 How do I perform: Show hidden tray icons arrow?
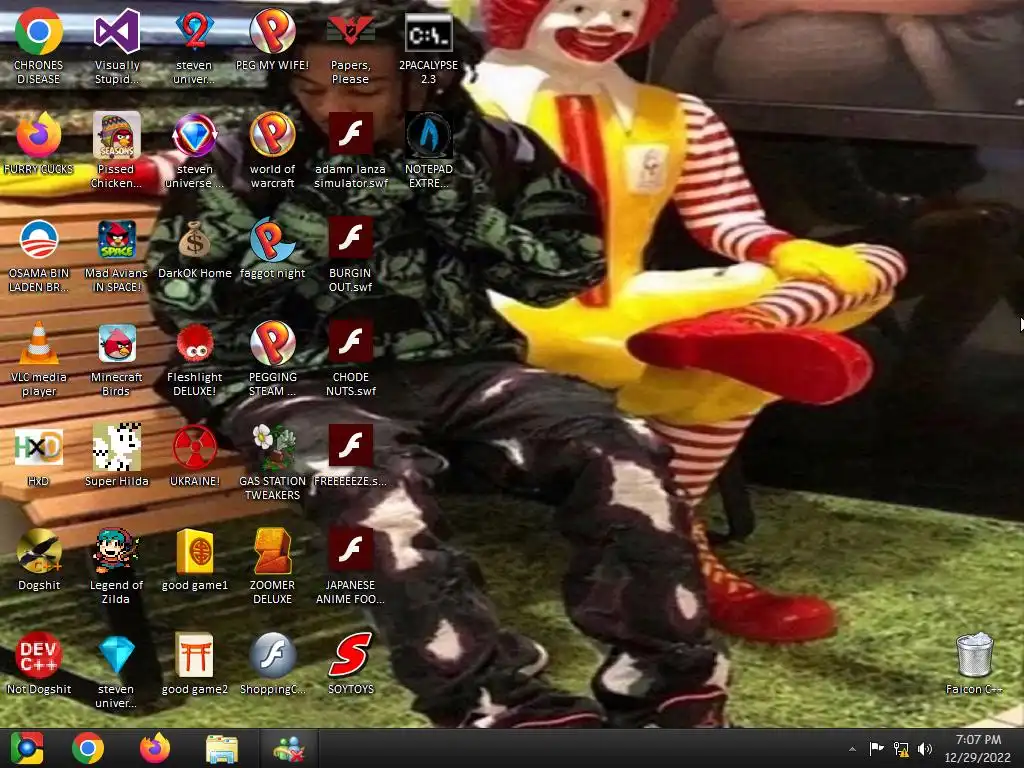(x=852, y=749)
